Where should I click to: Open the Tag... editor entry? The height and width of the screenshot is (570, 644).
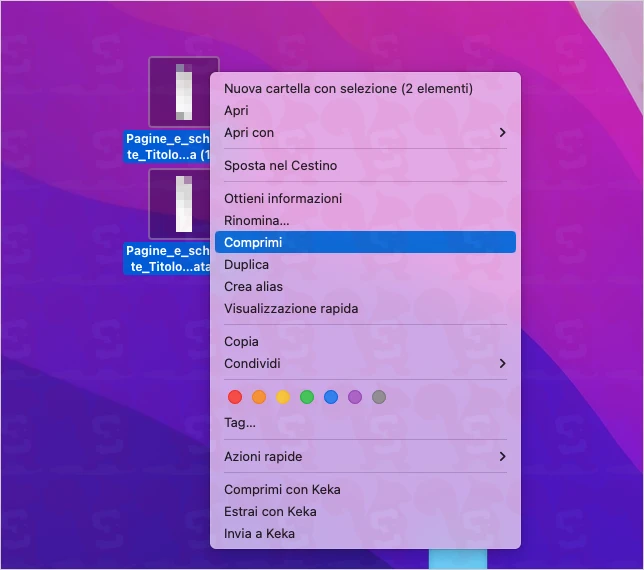pyautogui.click(x=240, y=423)
